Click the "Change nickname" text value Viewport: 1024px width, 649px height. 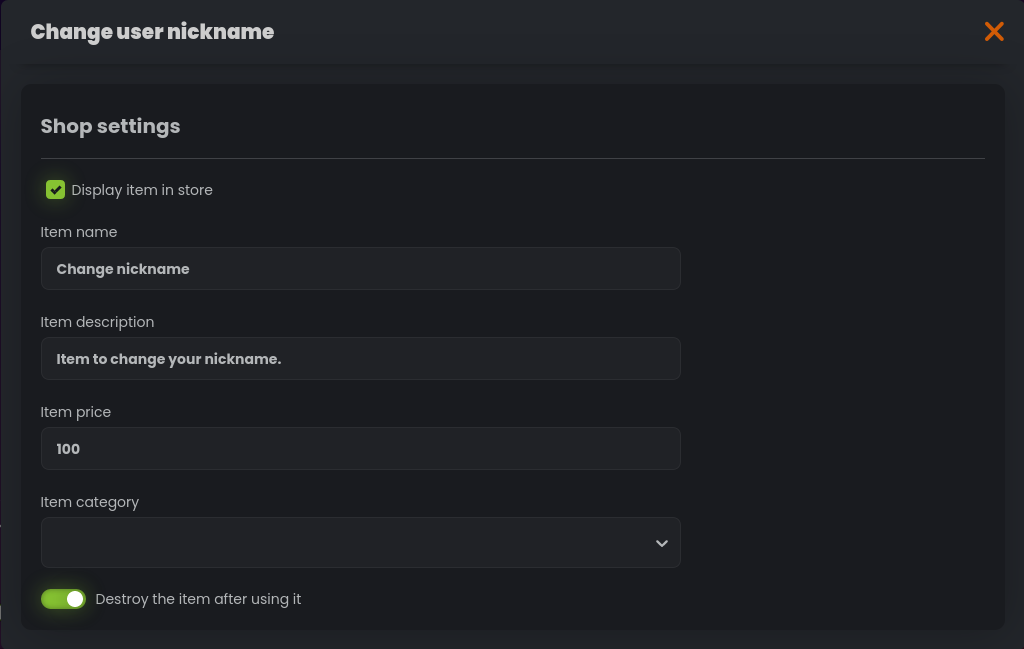123,268
